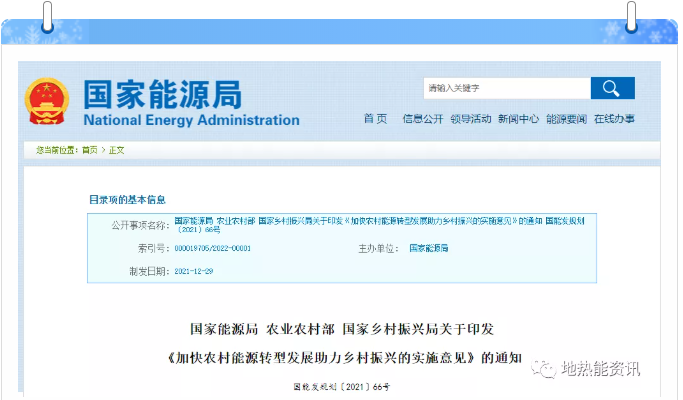The height and width of the screenshot is (400, 683).
Task: Click the issue date 2021-12-29
Action: (194, 271)
